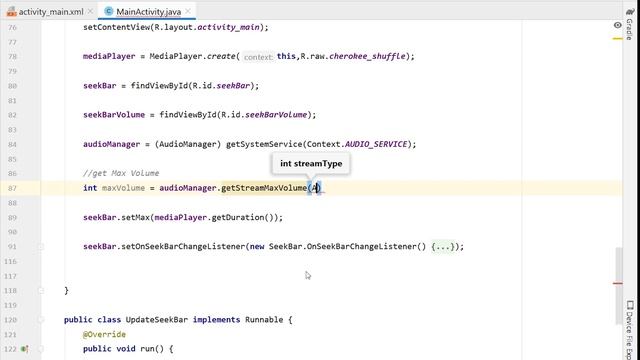Jump to the yellow warning stripe marker
Screen dimensions: 640x360
[x=618, y=38]
